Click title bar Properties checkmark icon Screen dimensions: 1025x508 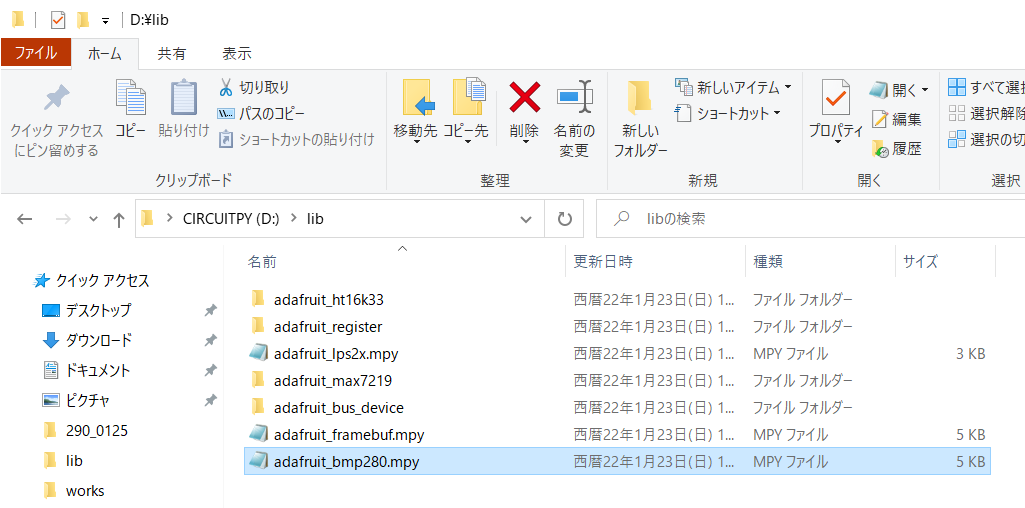tap(58, 20)
